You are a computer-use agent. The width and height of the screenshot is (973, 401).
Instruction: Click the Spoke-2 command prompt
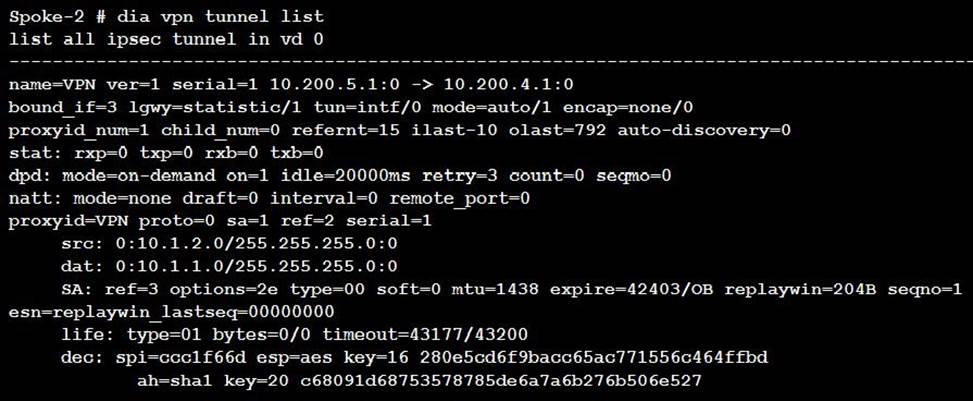pyautogui.click(x=50, y=18)
